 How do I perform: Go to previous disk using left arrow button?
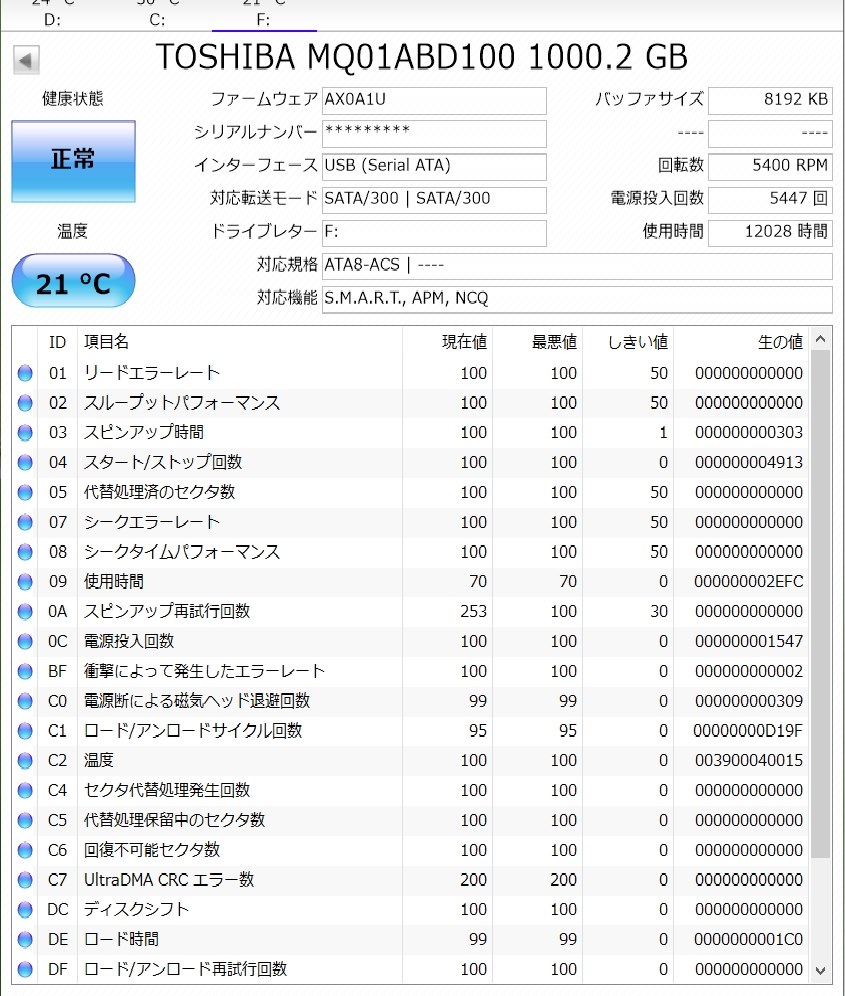coord(26,60)
